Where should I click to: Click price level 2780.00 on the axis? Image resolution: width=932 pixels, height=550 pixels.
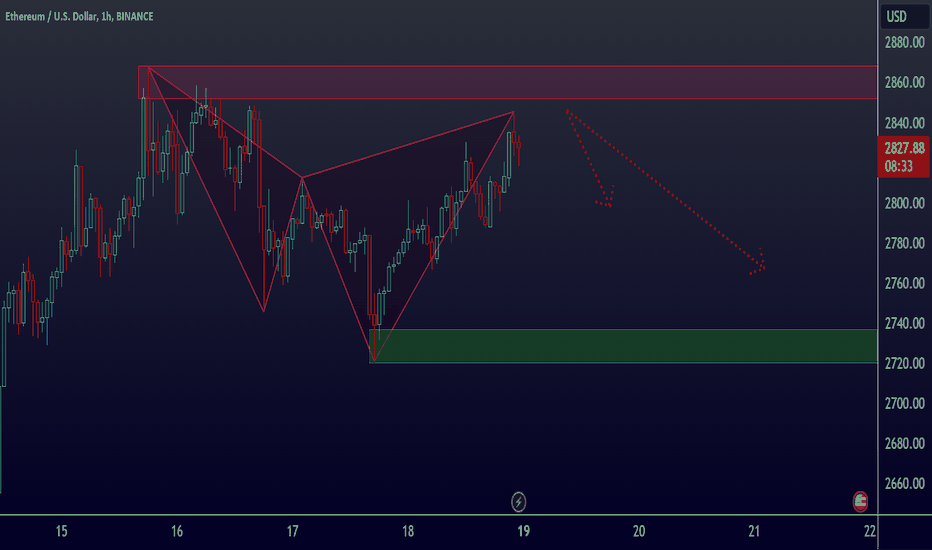904,243
